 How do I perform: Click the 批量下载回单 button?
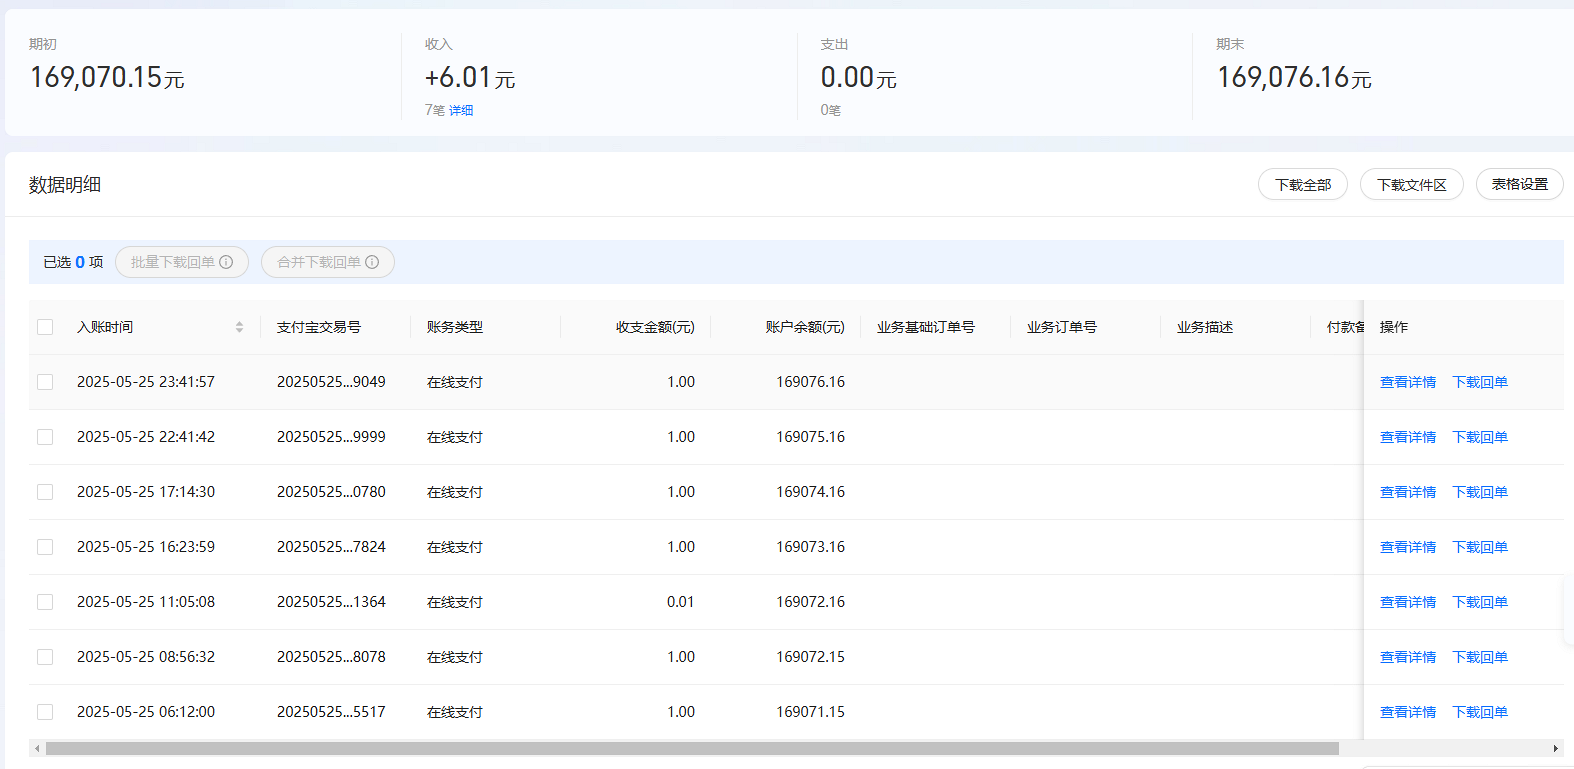point(182,262)
